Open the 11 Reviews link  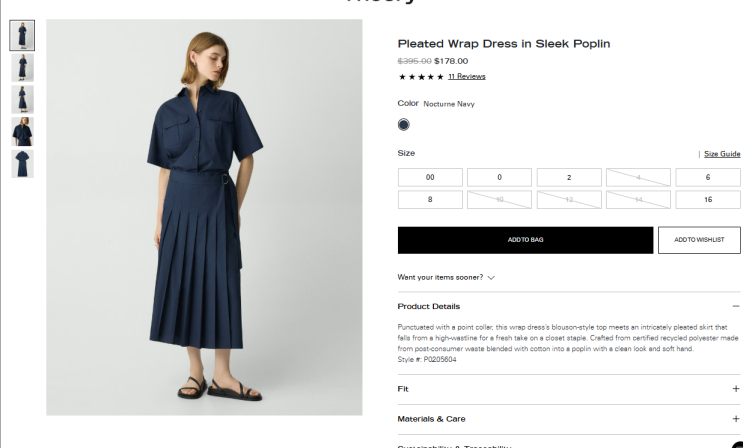[x=466, y=76]
